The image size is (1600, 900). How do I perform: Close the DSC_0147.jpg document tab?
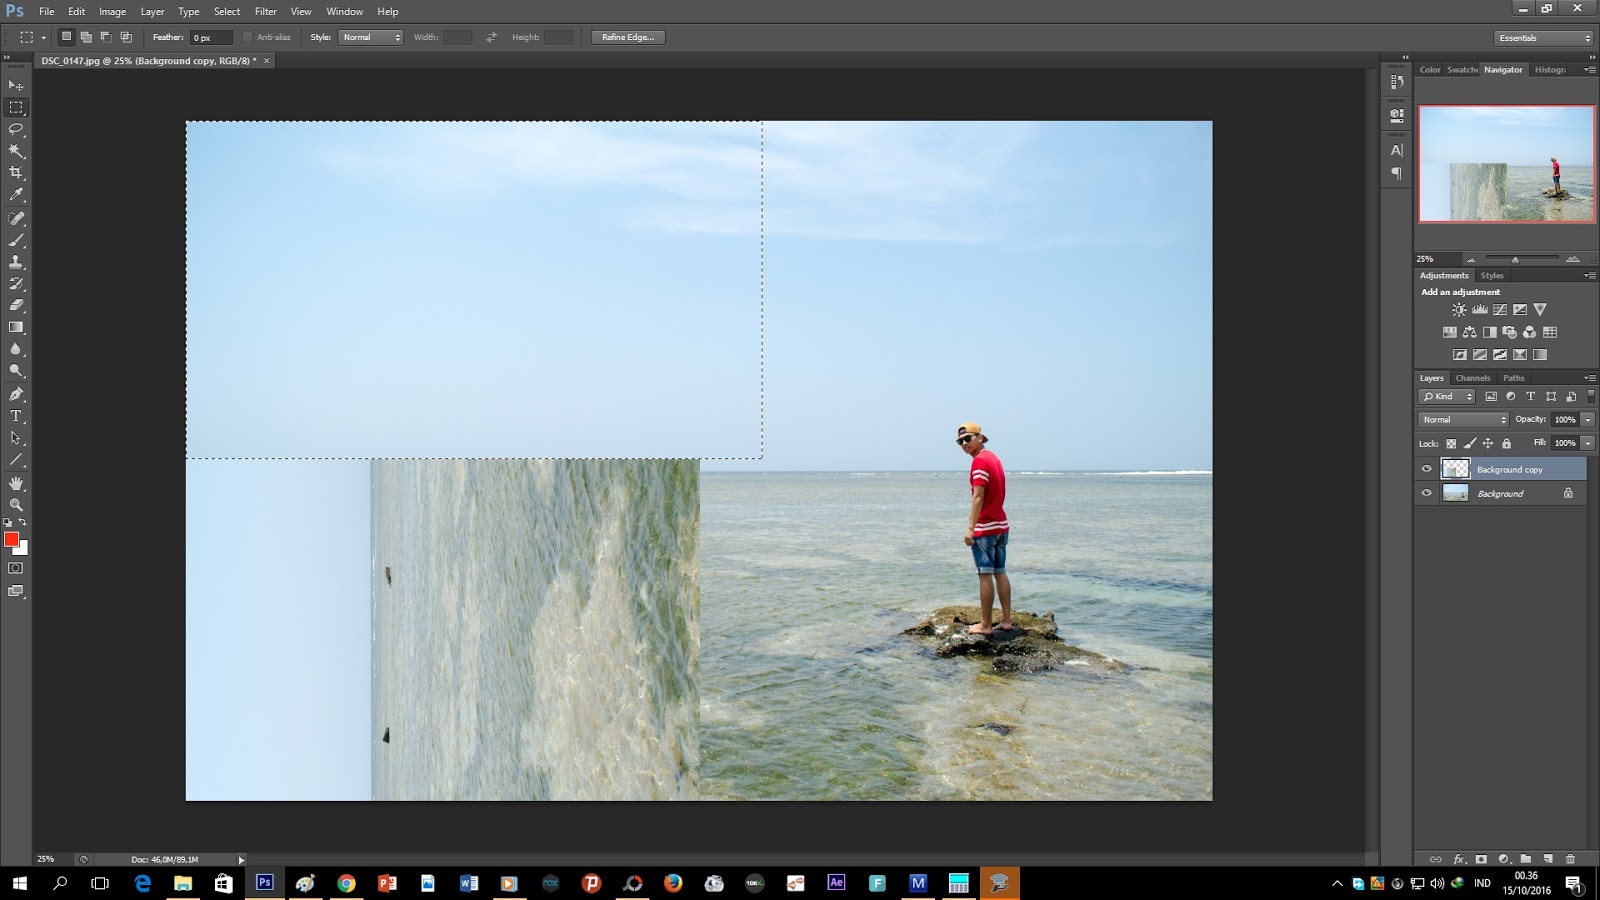266,61
